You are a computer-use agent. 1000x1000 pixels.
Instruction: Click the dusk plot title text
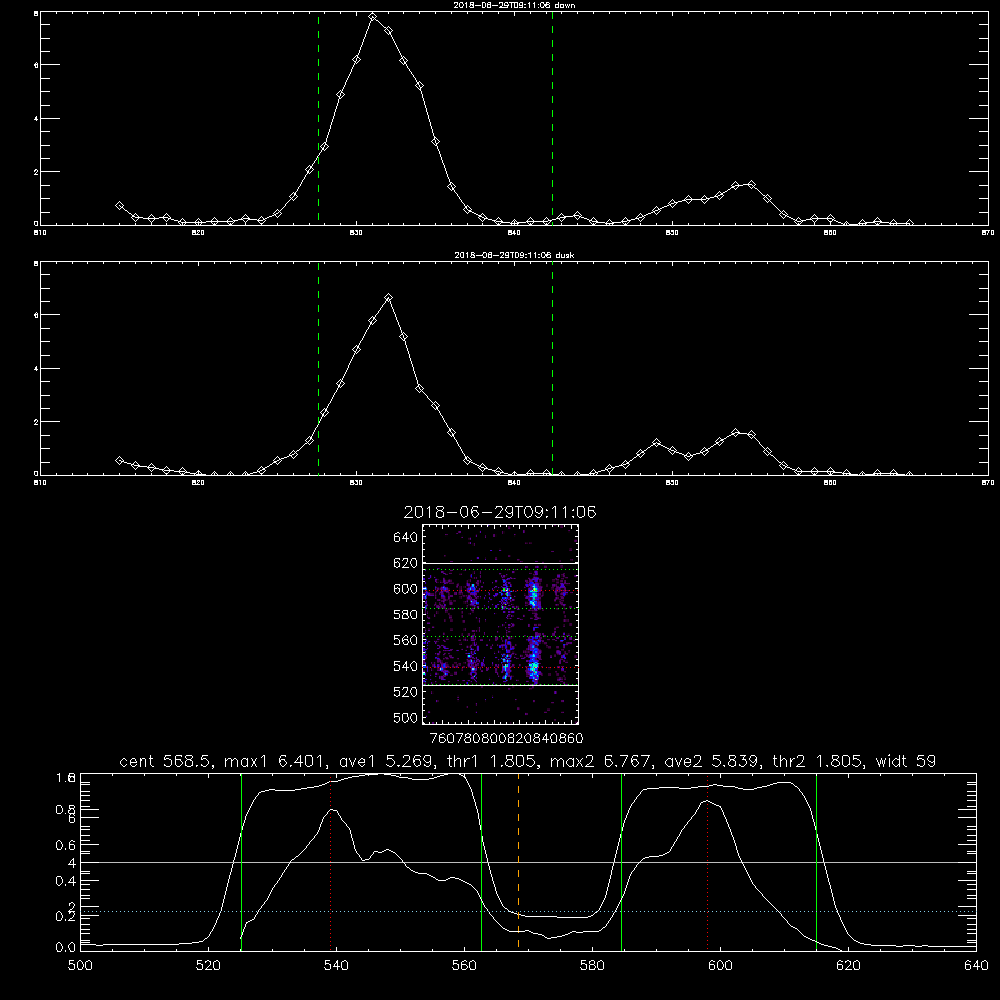click(514, 255)
